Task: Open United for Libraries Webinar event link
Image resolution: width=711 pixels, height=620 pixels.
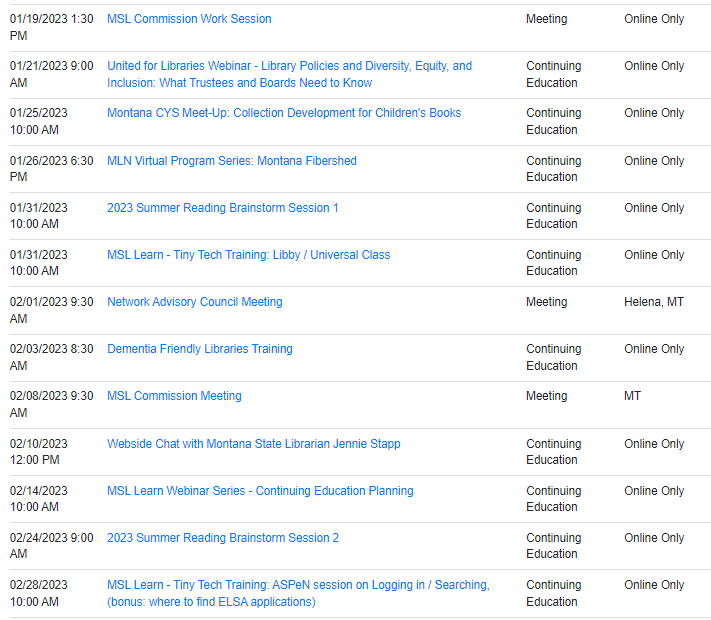Action: click(289, 66)
